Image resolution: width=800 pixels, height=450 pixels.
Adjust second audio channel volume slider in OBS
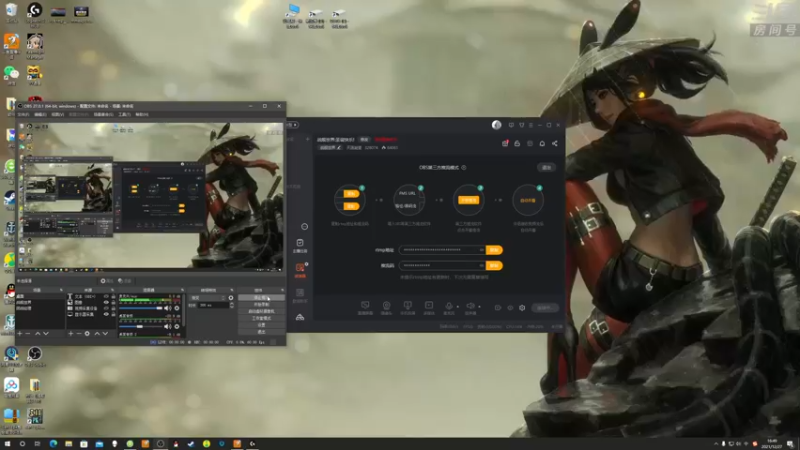140,327
